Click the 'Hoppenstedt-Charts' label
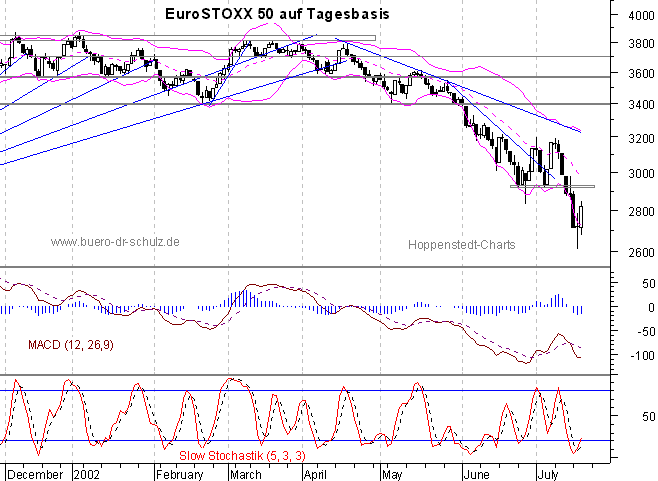Image resolution: width=658 pixels, height=481 pixels. pyautogui.click(x=462, y=245)
